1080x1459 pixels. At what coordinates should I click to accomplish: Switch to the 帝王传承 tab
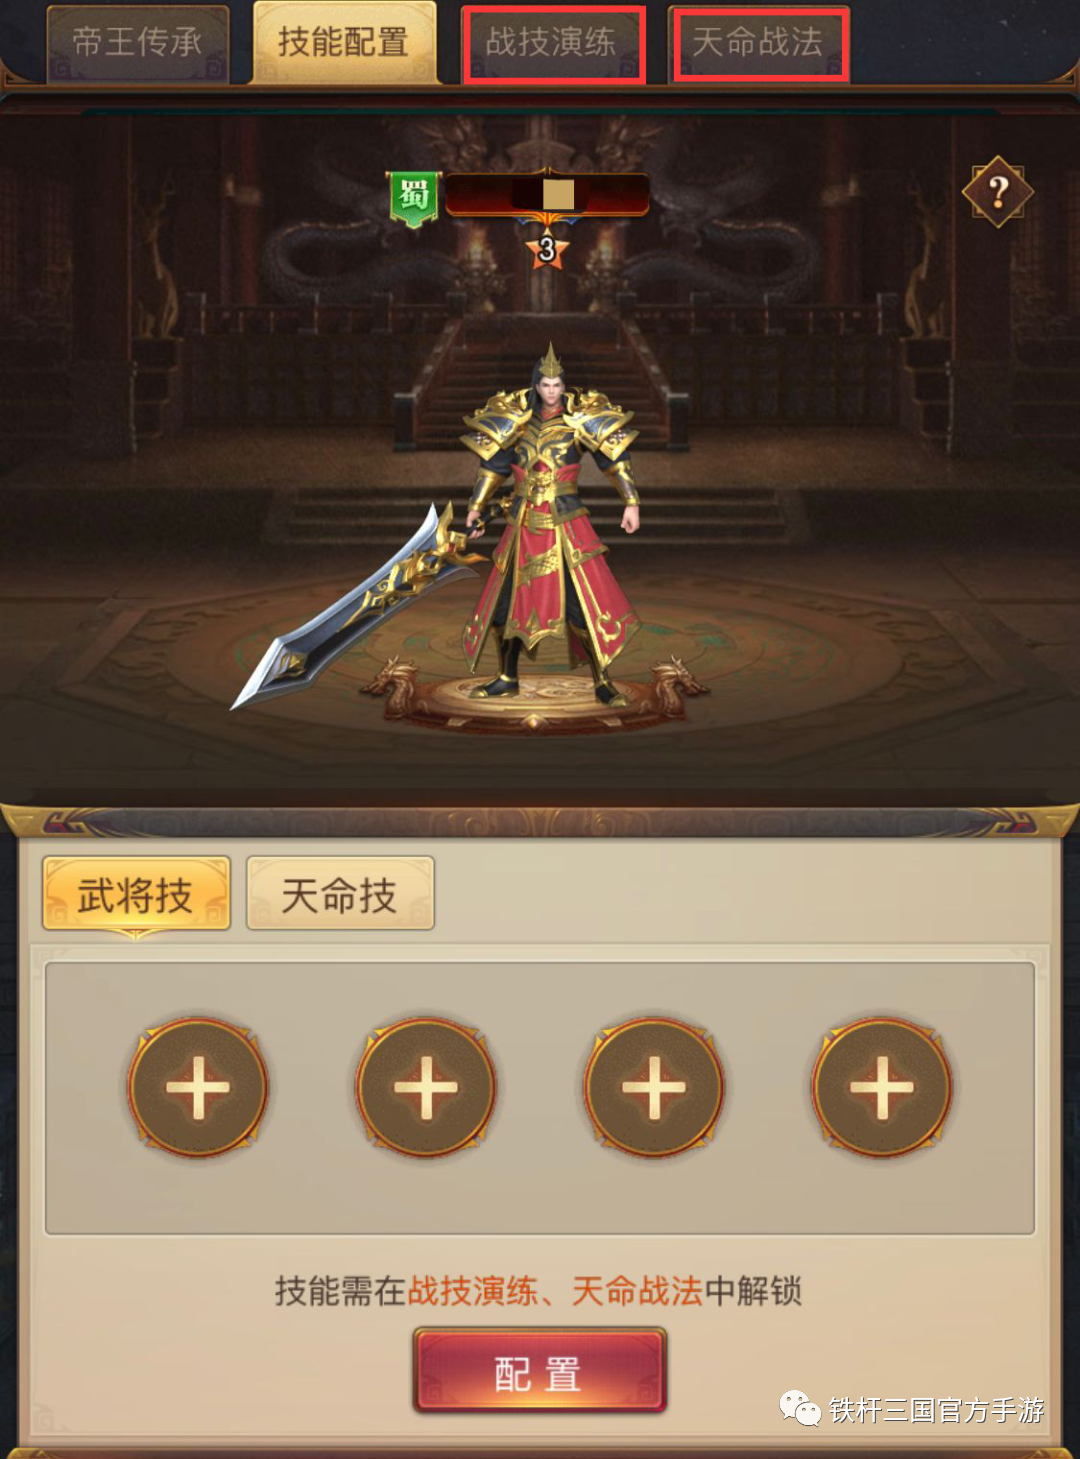pyautogui.click(x=138, y=43)
